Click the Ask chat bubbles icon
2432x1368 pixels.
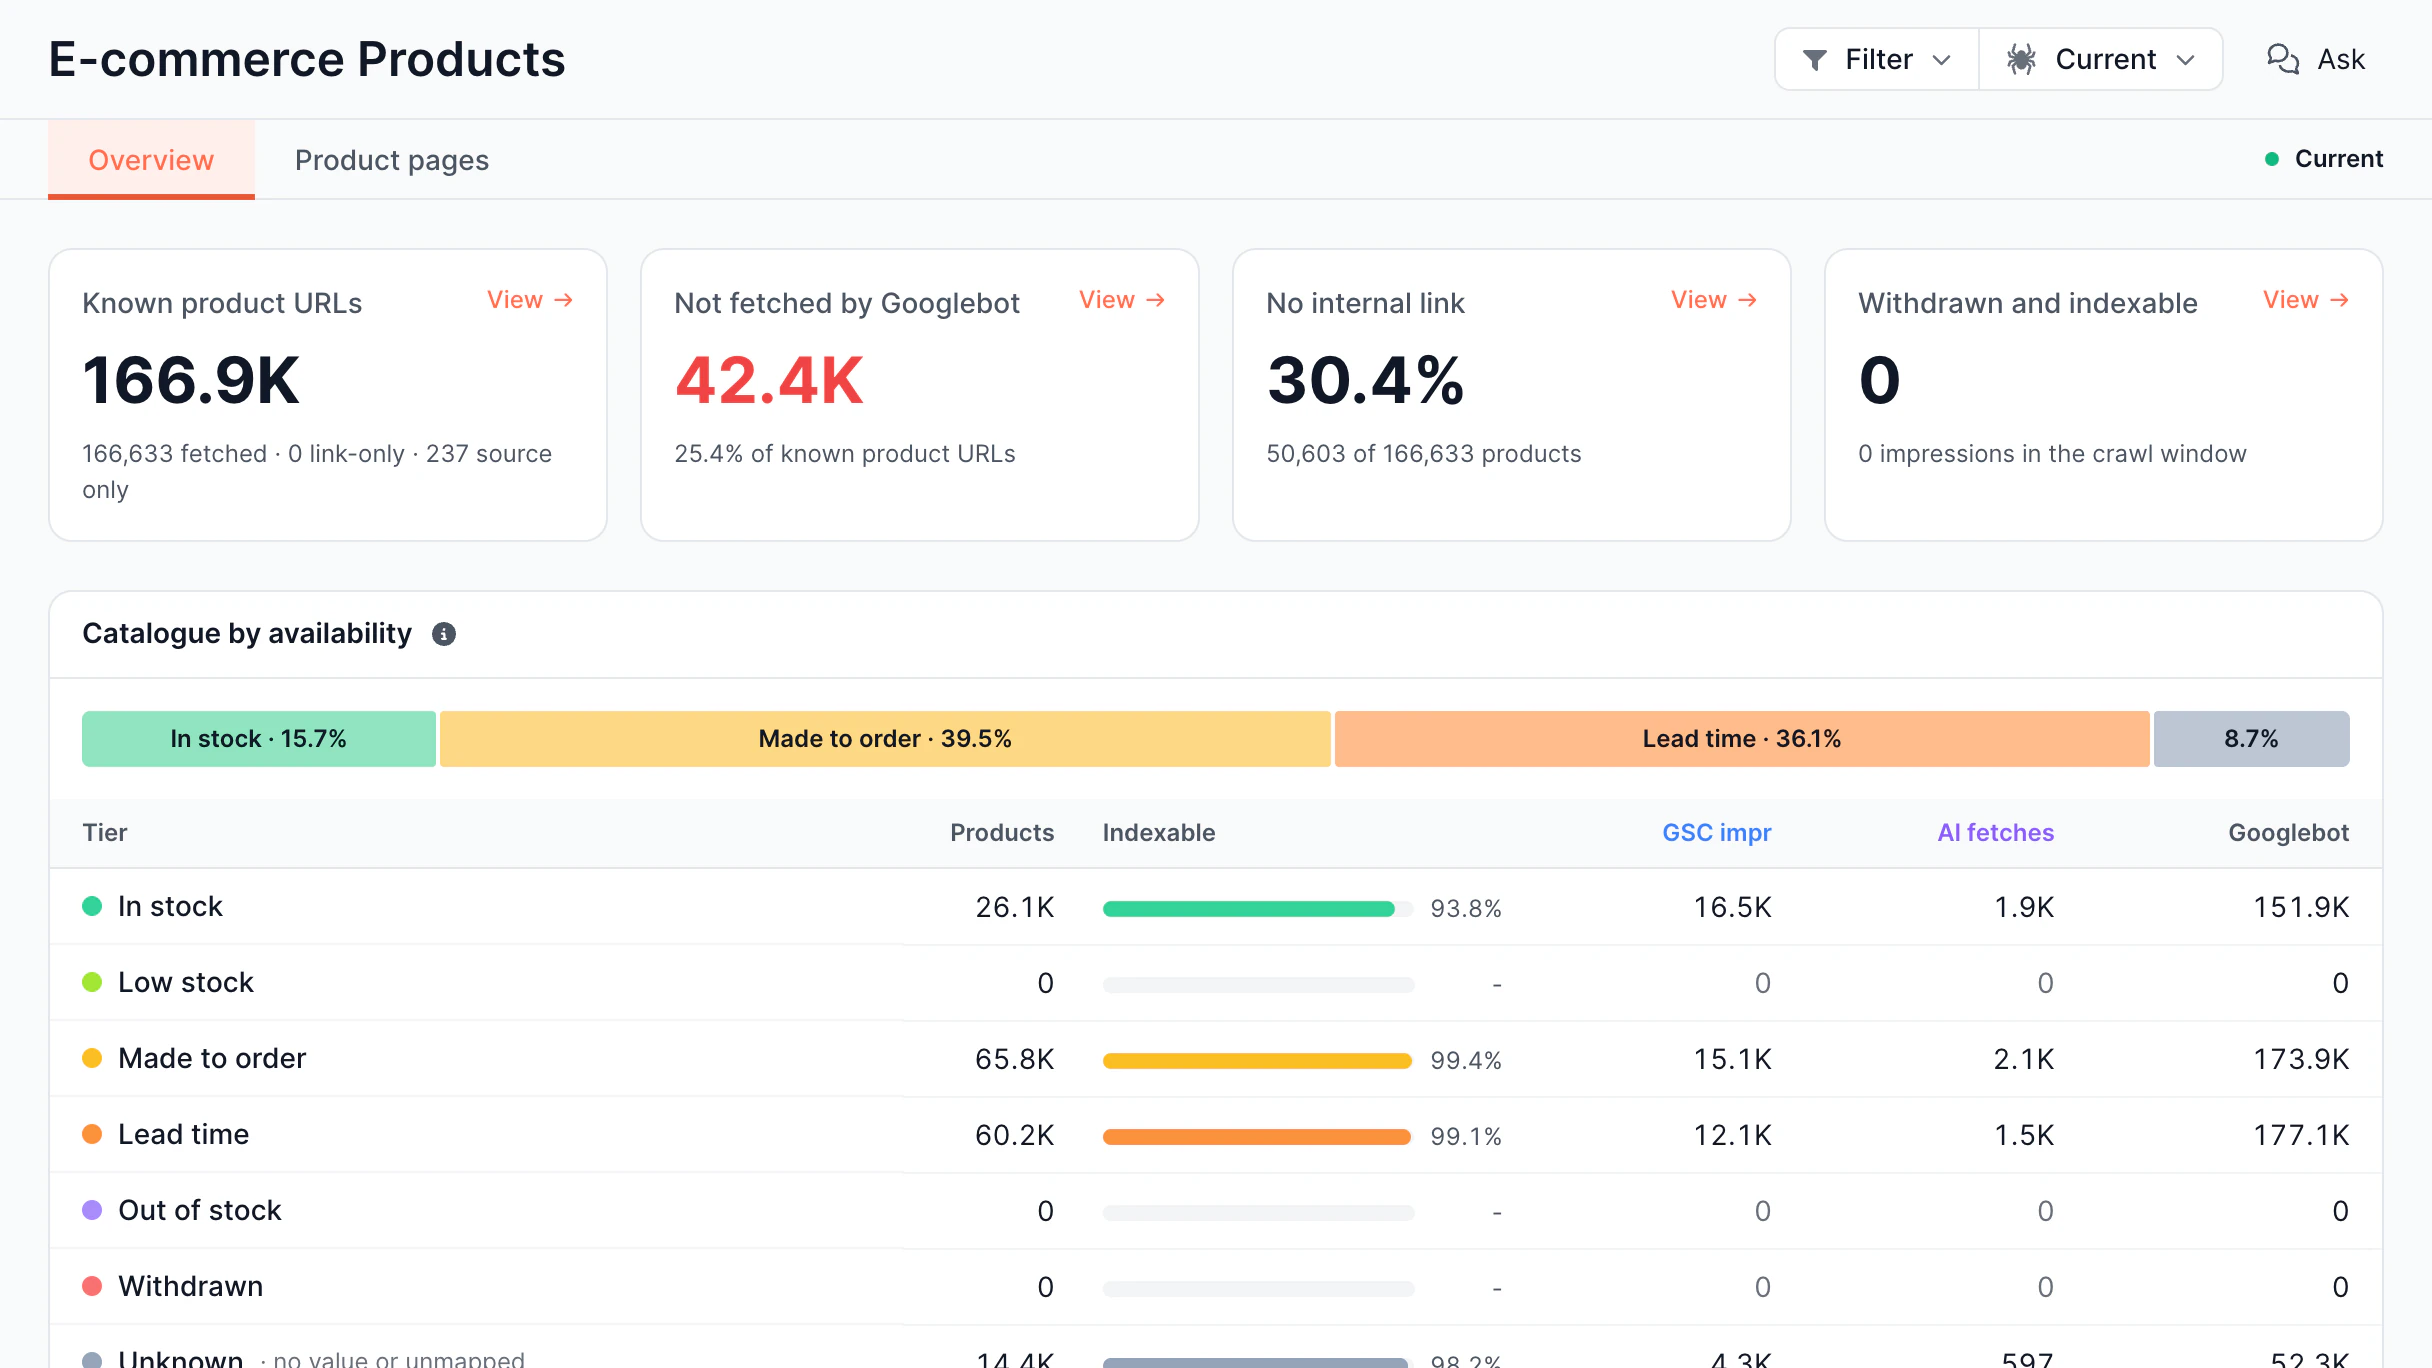[x=2283, y=59]
